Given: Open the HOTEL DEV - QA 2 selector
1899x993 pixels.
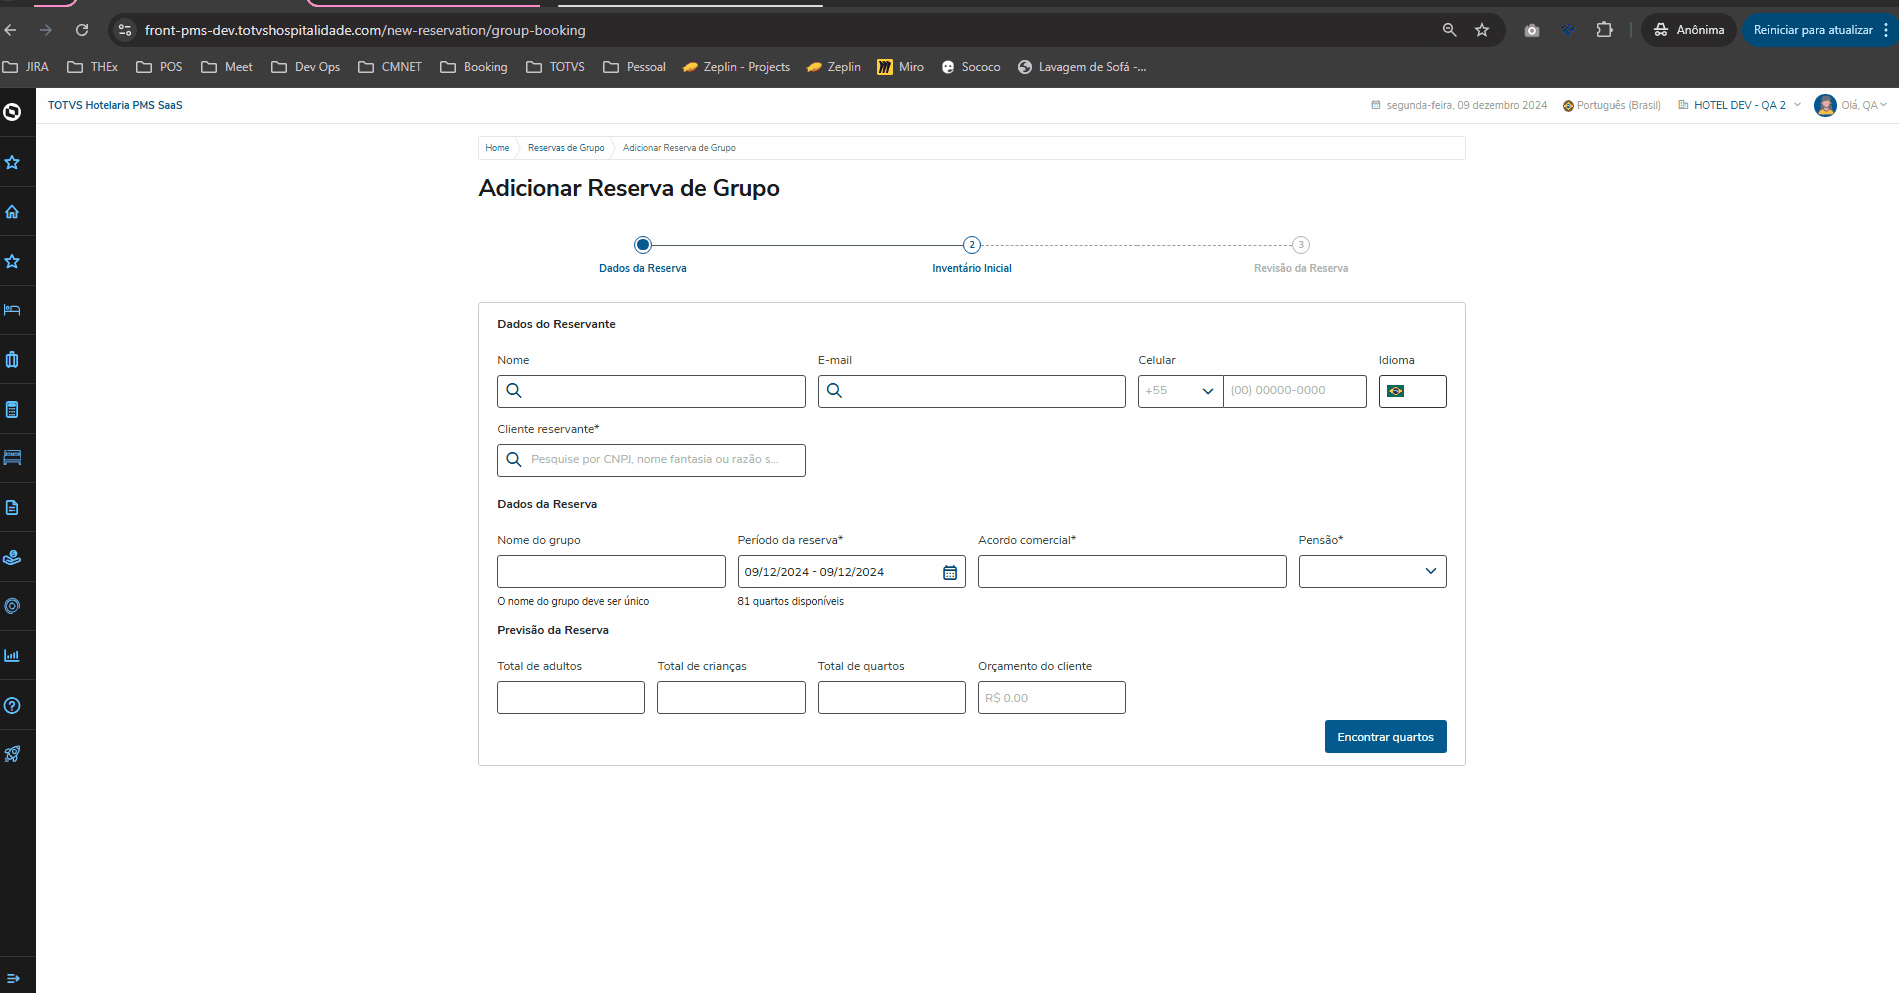Looking at the screenshot, I should (1739, 105).
